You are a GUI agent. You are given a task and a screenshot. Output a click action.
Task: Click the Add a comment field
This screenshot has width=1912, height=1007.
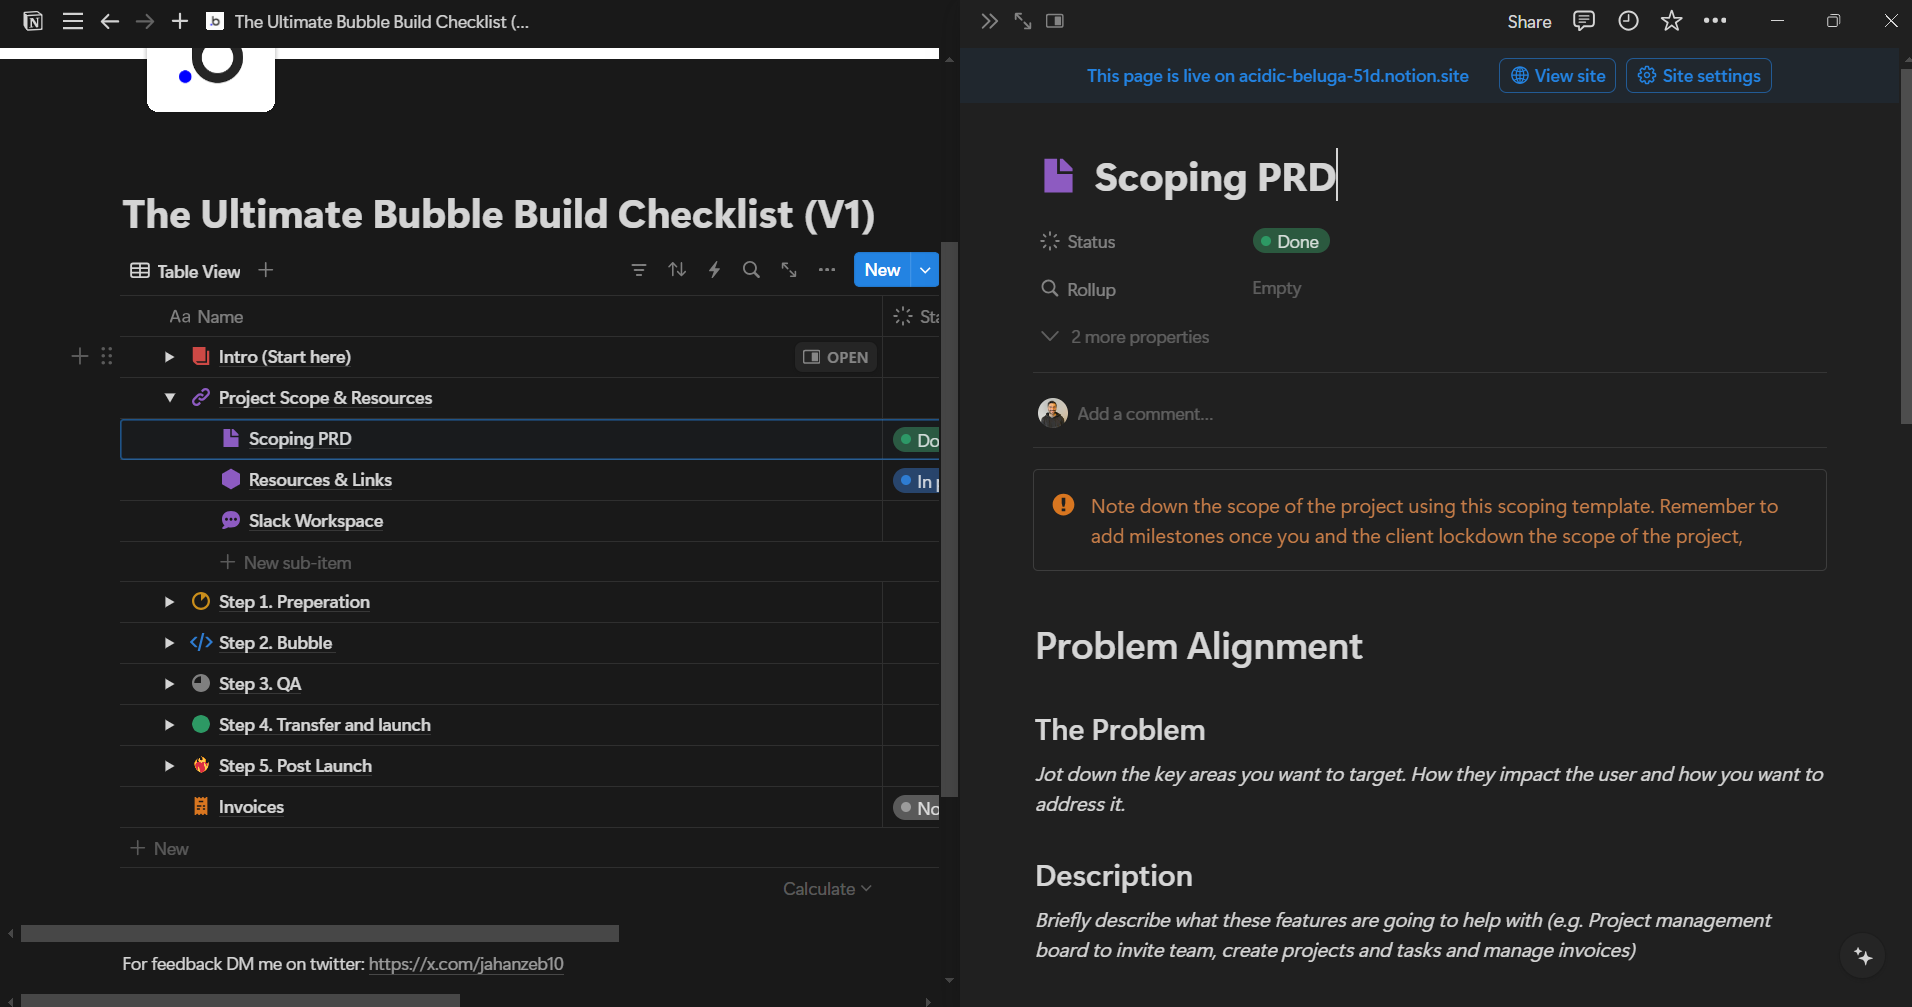[1145, 414]
